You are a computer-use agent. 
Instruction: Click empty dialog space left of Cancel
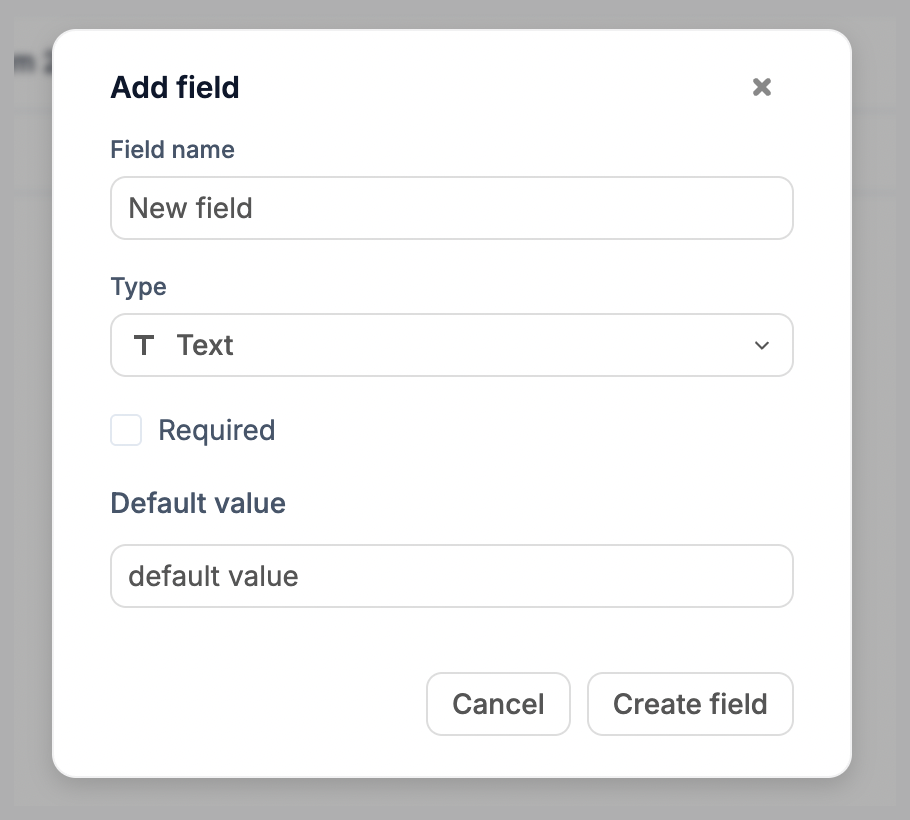pyautogui.click(x=260, y=704)
